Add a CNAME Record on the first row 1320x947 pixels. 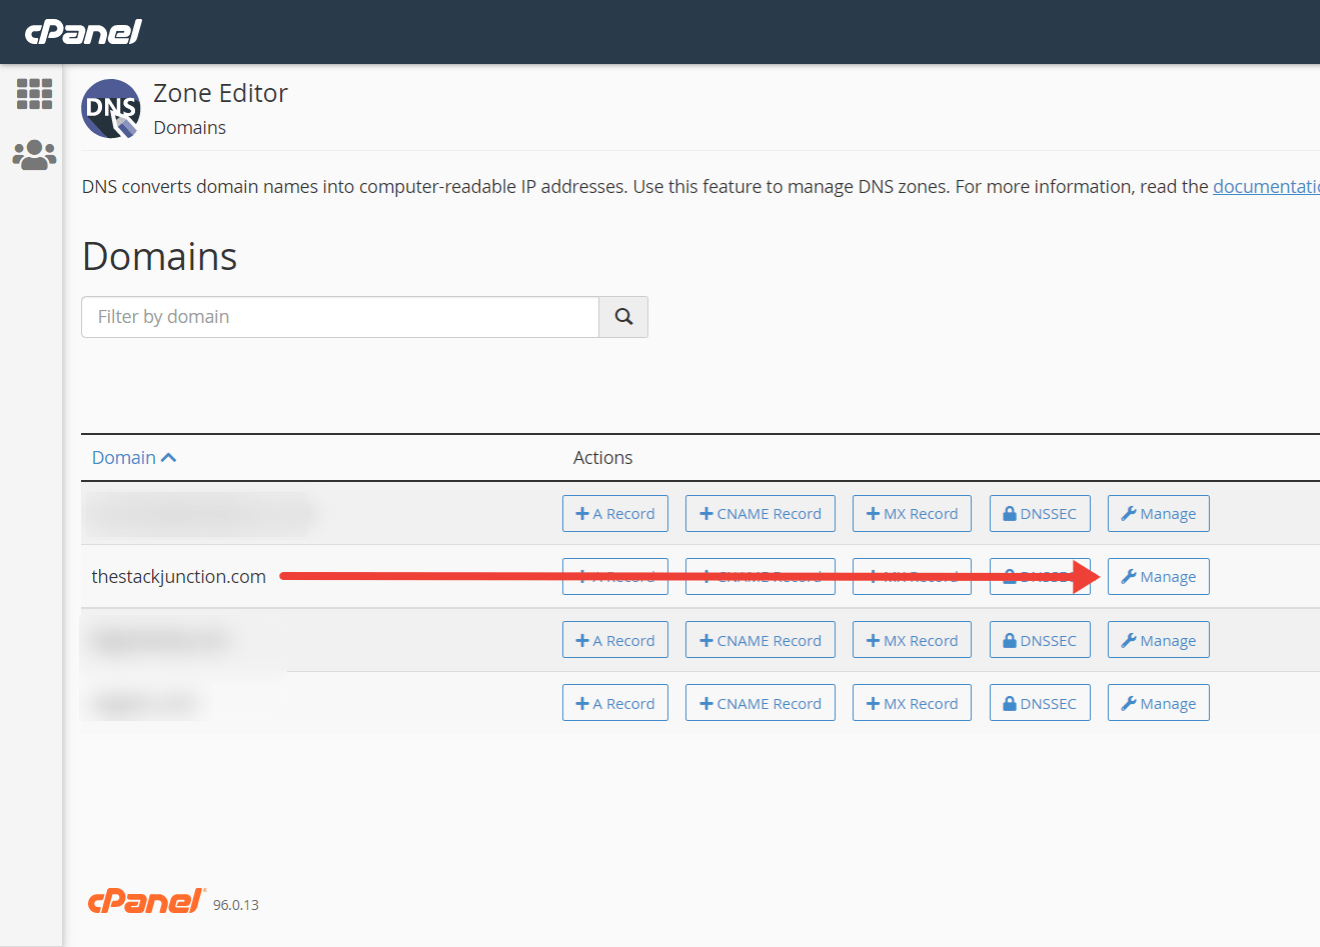pyautogui.click(x=760, y=513)
